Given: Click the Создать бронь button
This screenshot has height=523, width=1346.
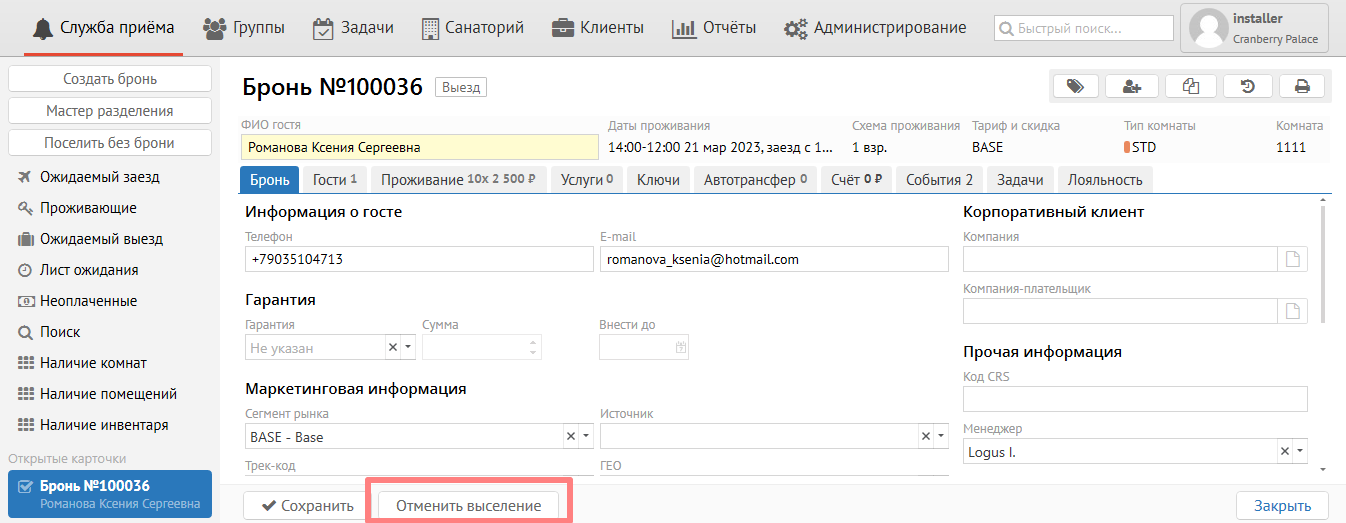Looking at the screenshot, I should pos(110,79).
